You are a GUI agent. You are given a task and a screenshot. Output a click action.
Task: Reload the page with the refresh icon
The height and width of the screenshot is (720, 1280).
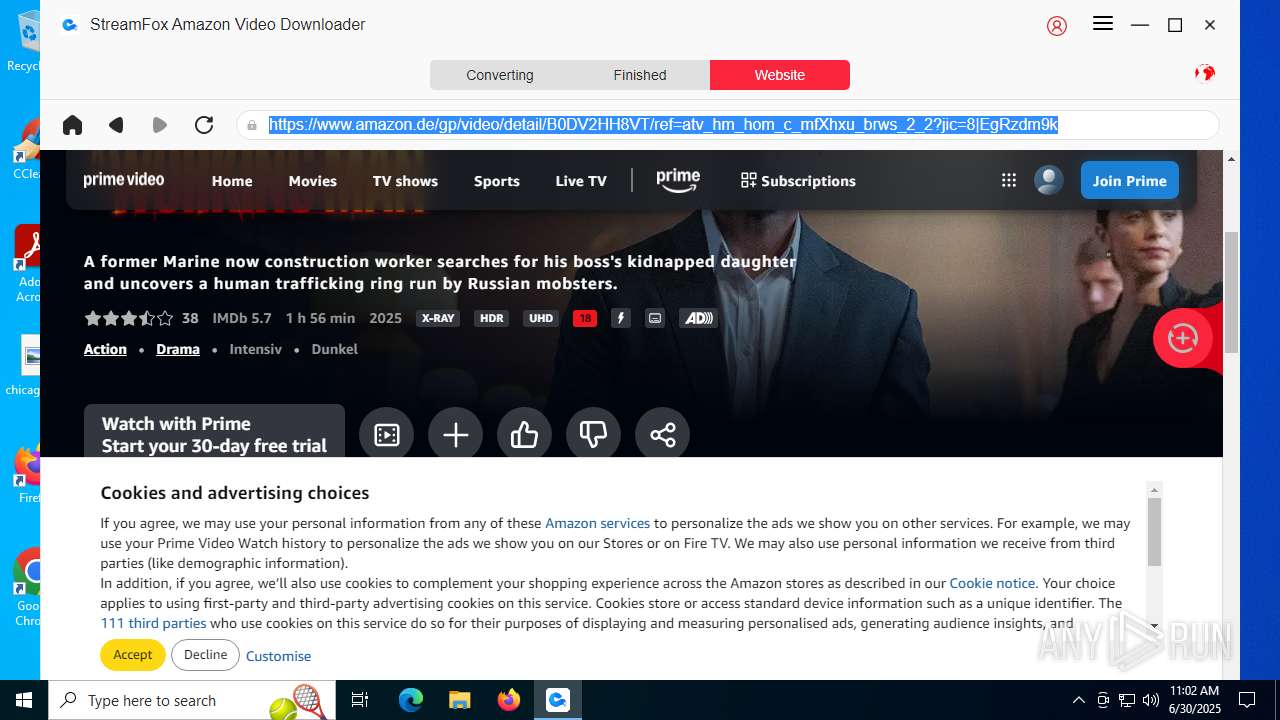[204, 125]
